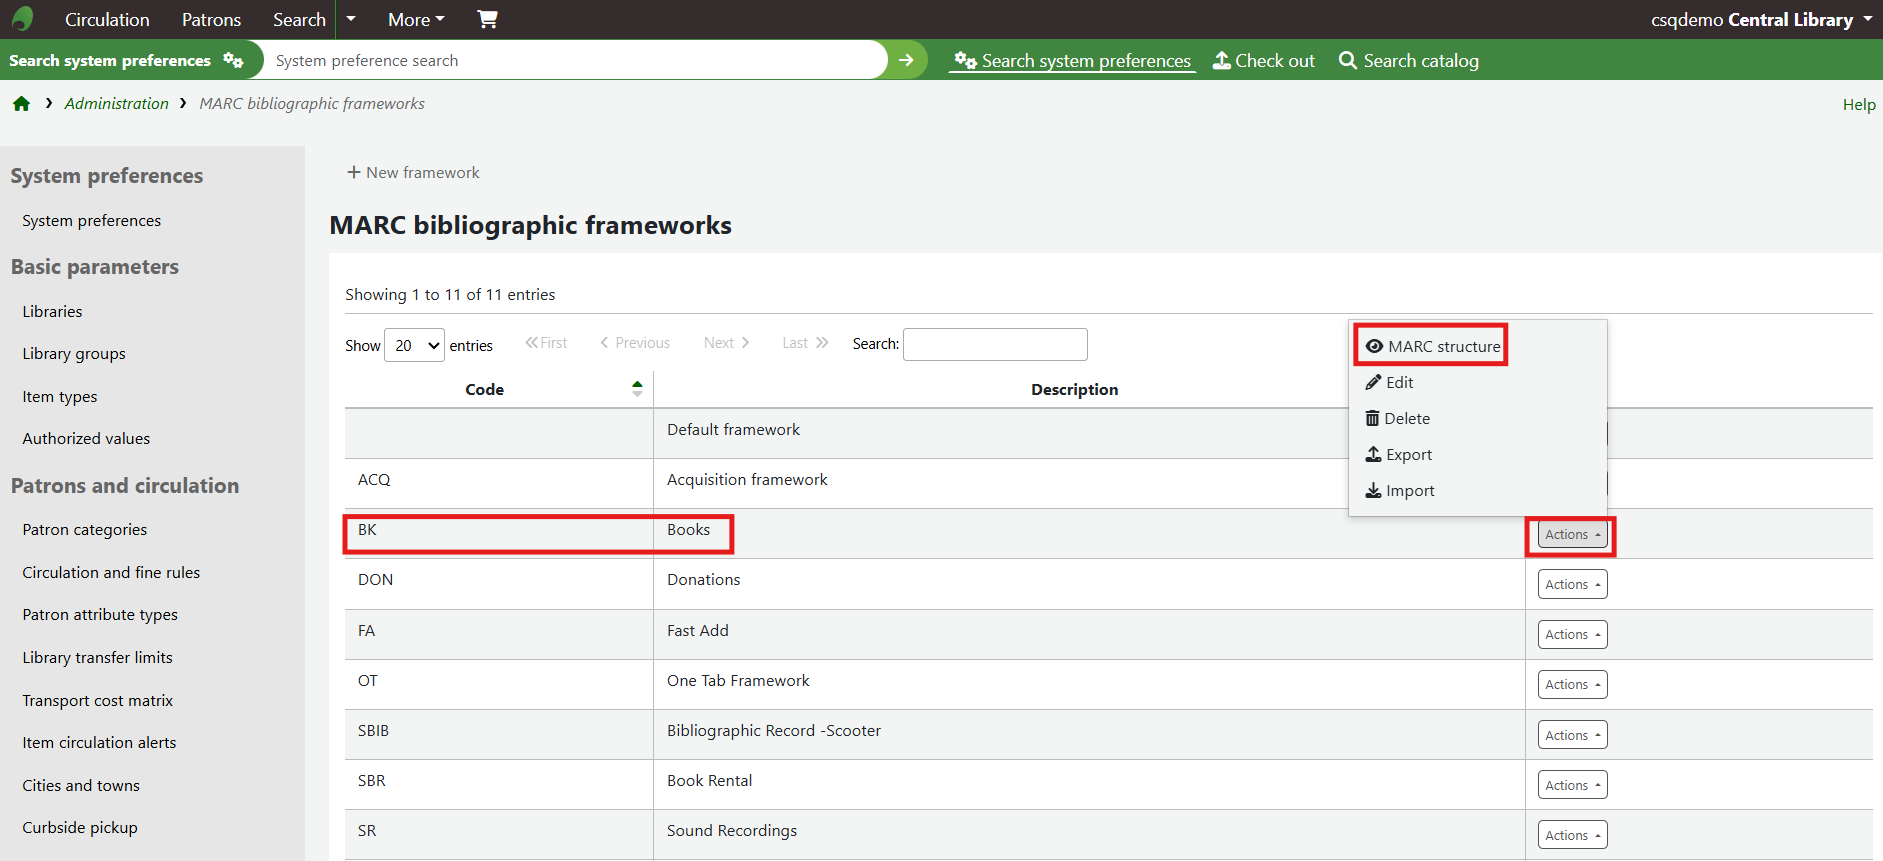Change the Show entries count dropdown

[414, 345]
